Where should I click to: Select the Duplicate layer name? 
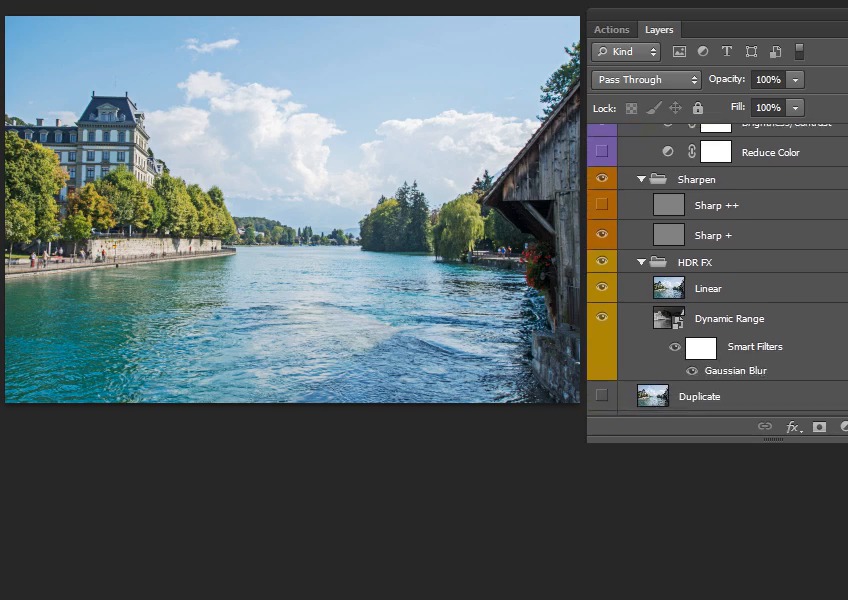pyautogui.click(x=699, y=397)
